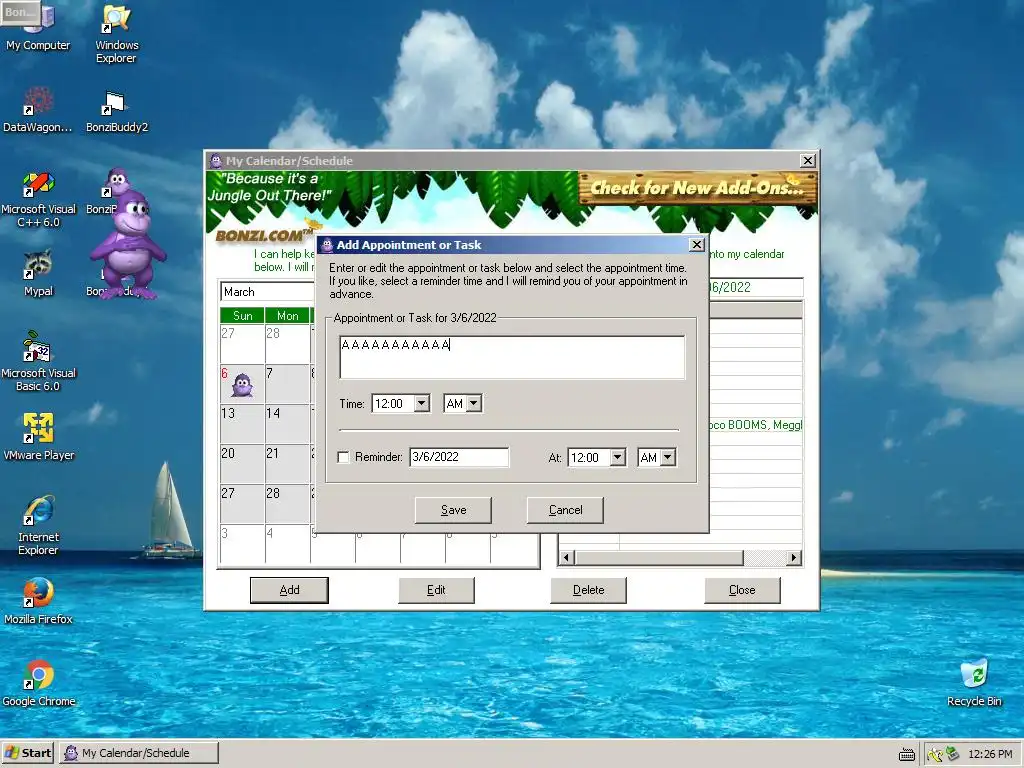Open Microsoft Visual C++ 6.0 icon
The height and width of the screenshot is (768, 1024).
[x=39, y=199]
